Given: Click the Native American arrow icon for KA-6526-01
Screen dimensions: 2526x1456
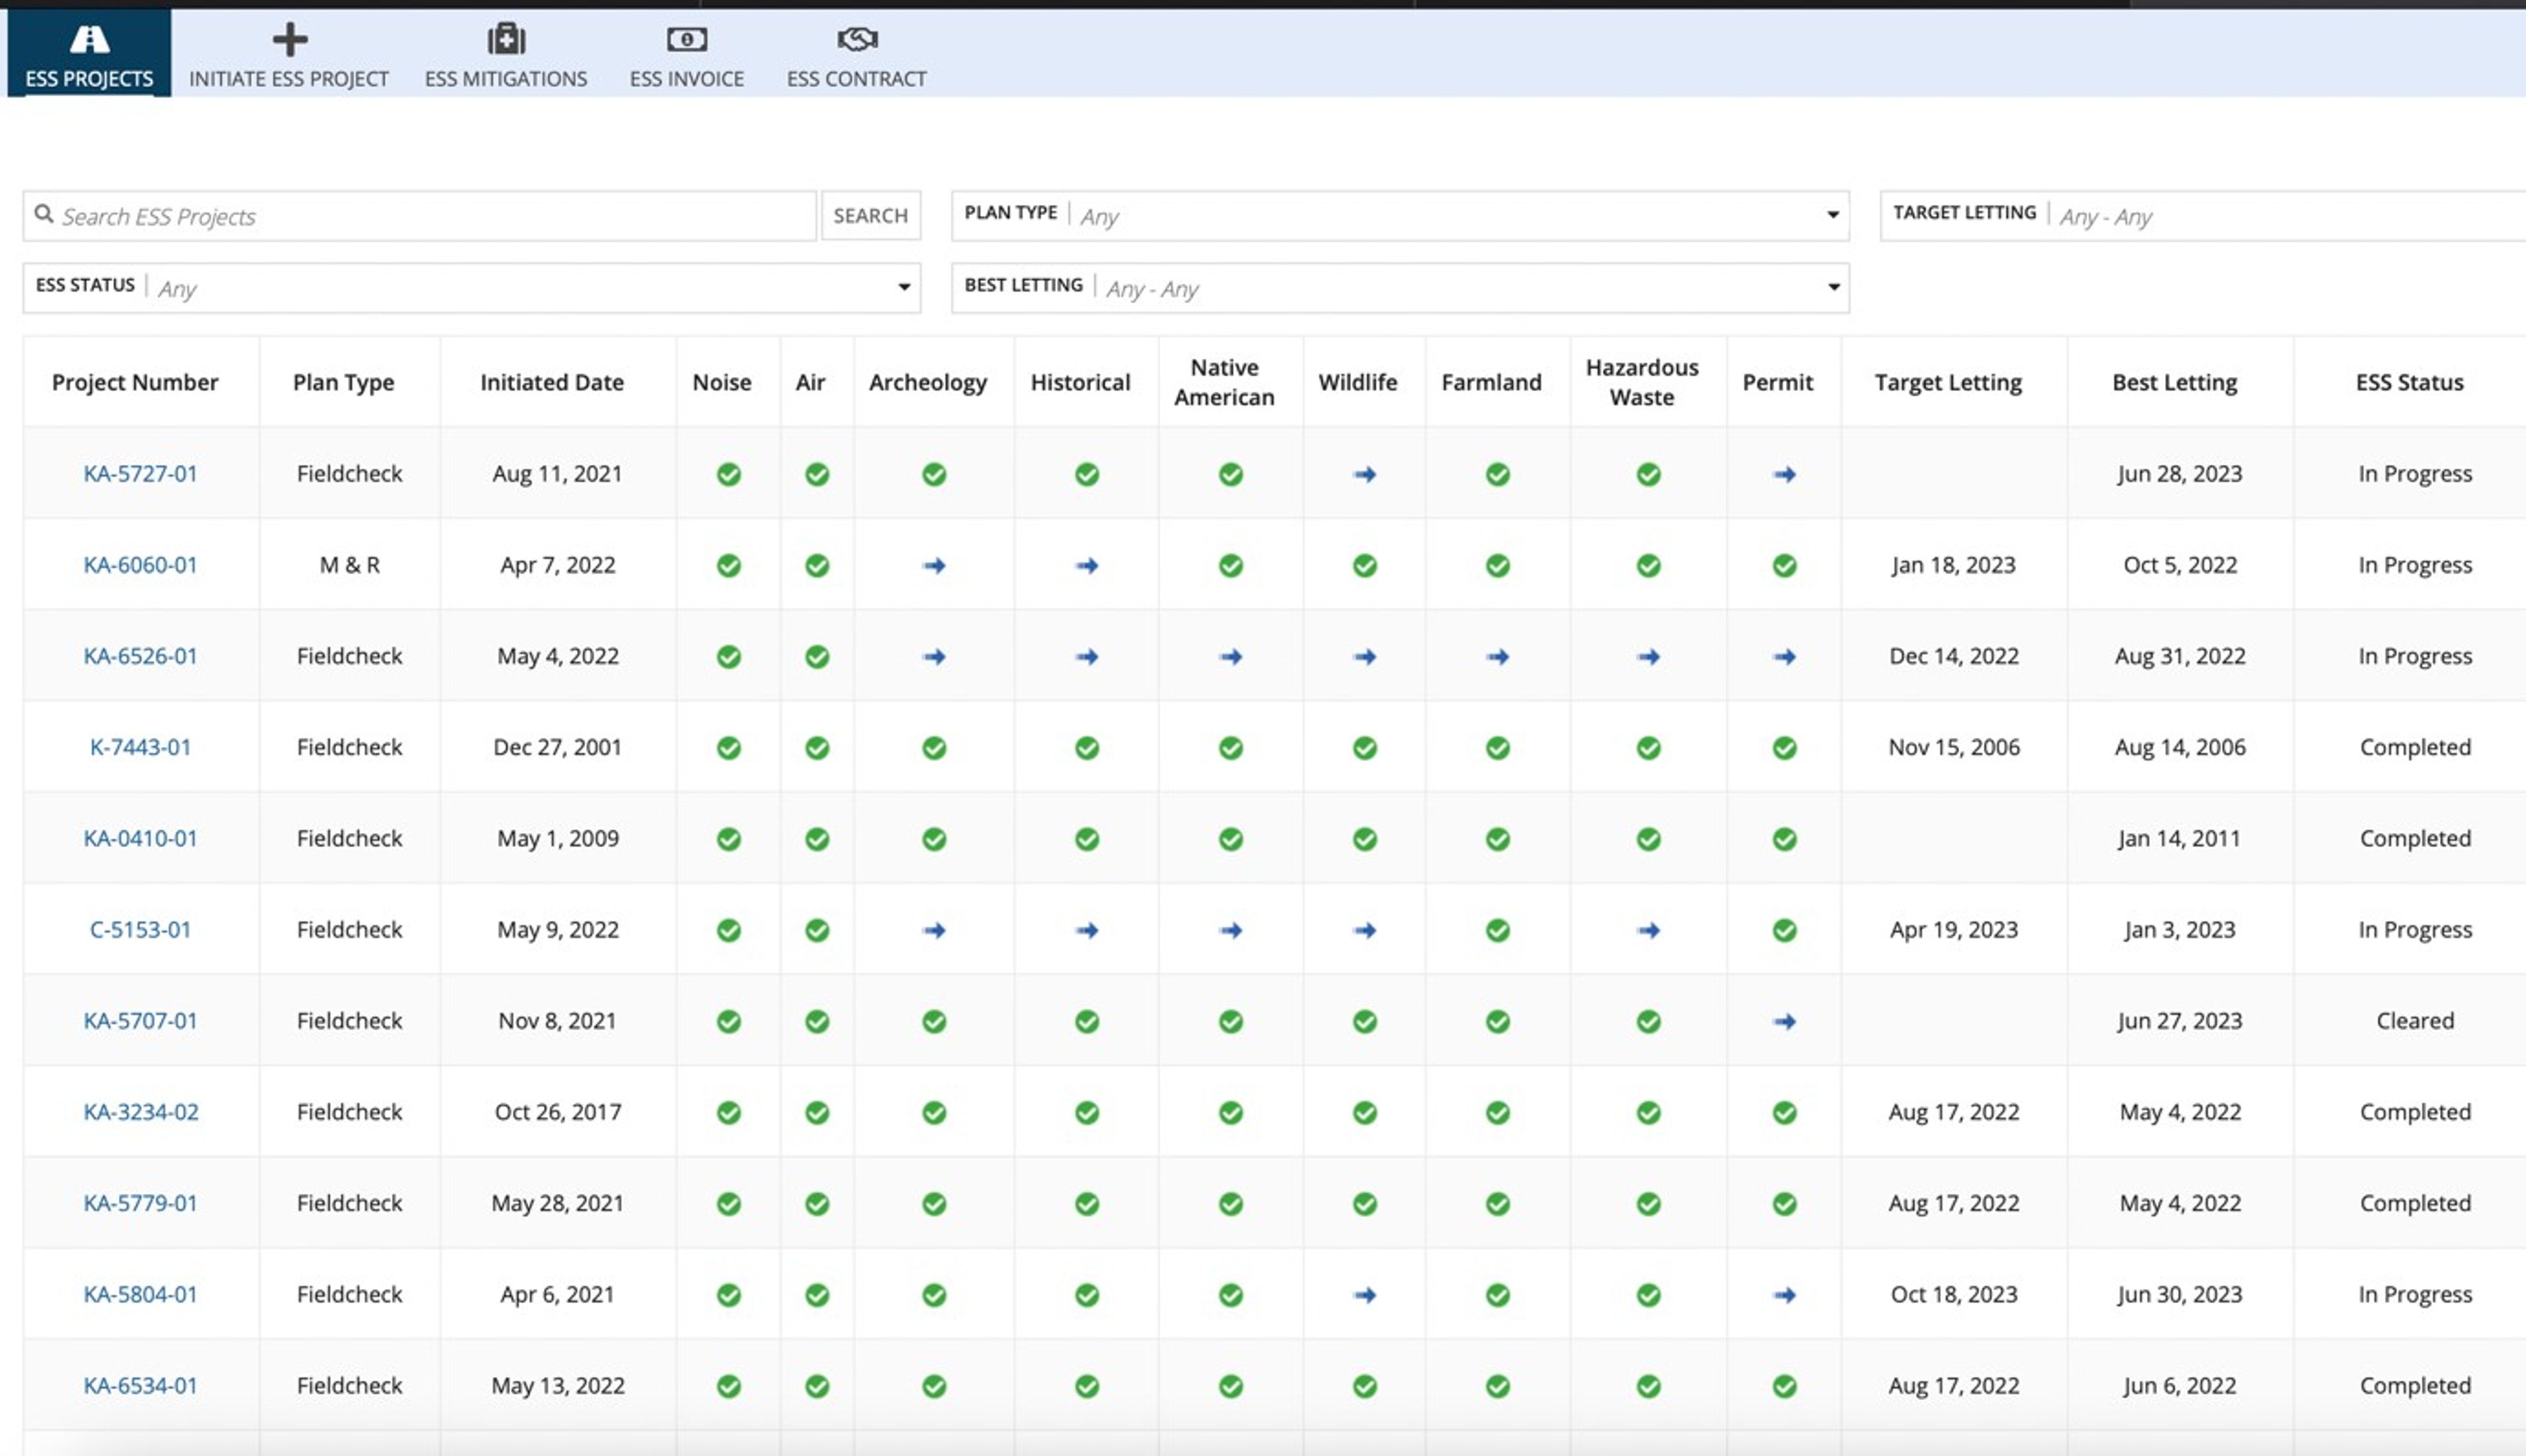Looking at the screenshot, I should (1231, 657).
